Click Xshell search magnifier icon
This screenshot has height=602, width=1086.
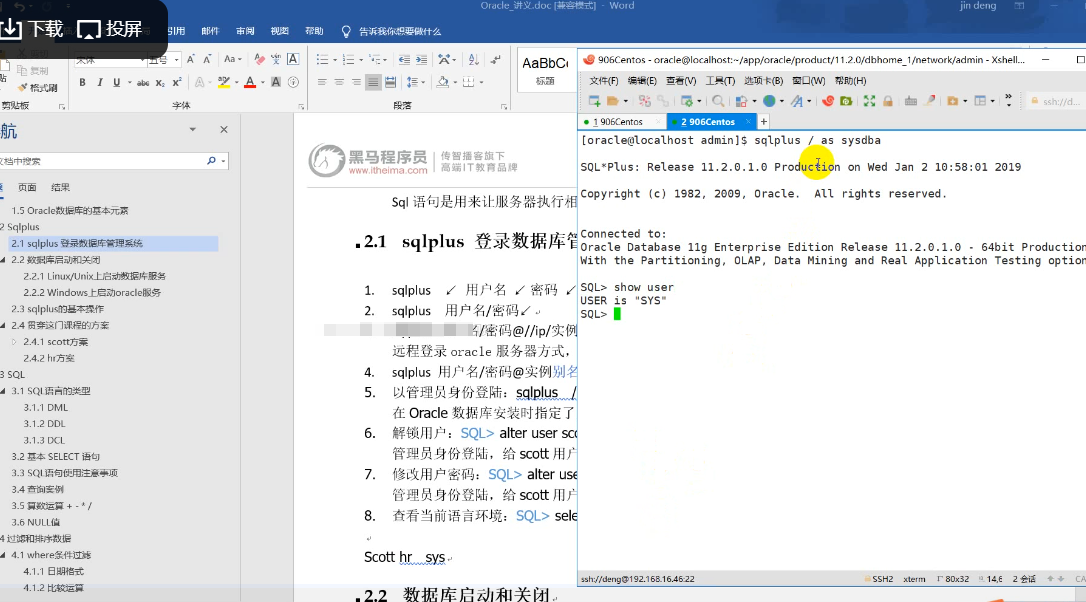(x=718, y=101)
